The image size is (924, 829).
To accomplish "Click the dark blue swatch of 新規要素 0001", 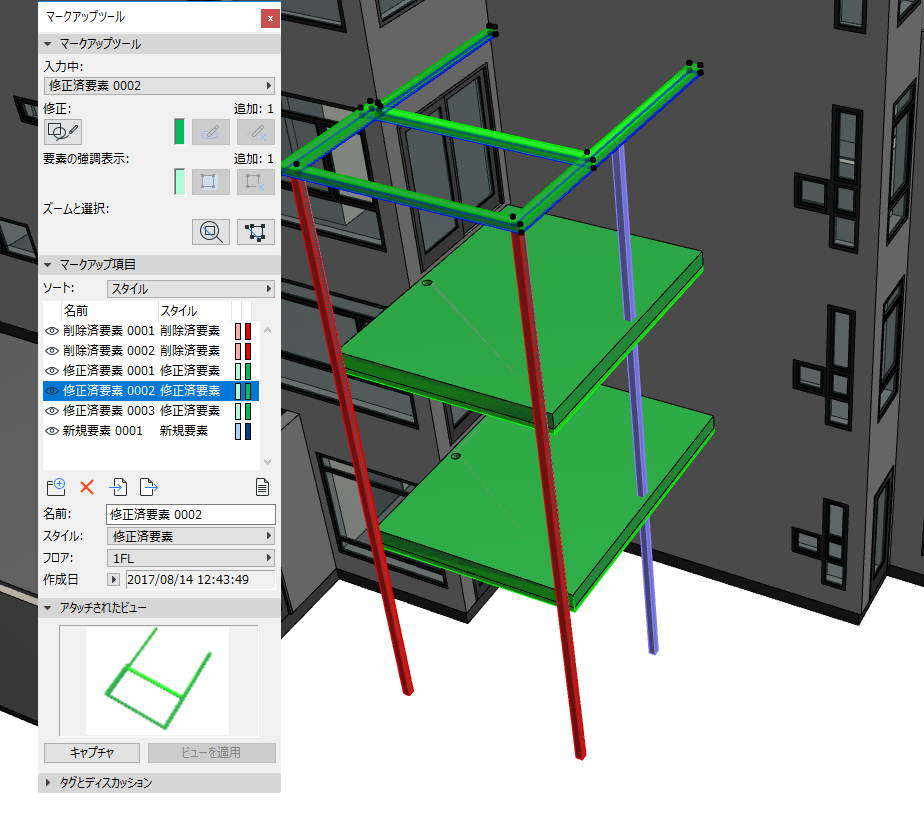I will pos(248,431).
